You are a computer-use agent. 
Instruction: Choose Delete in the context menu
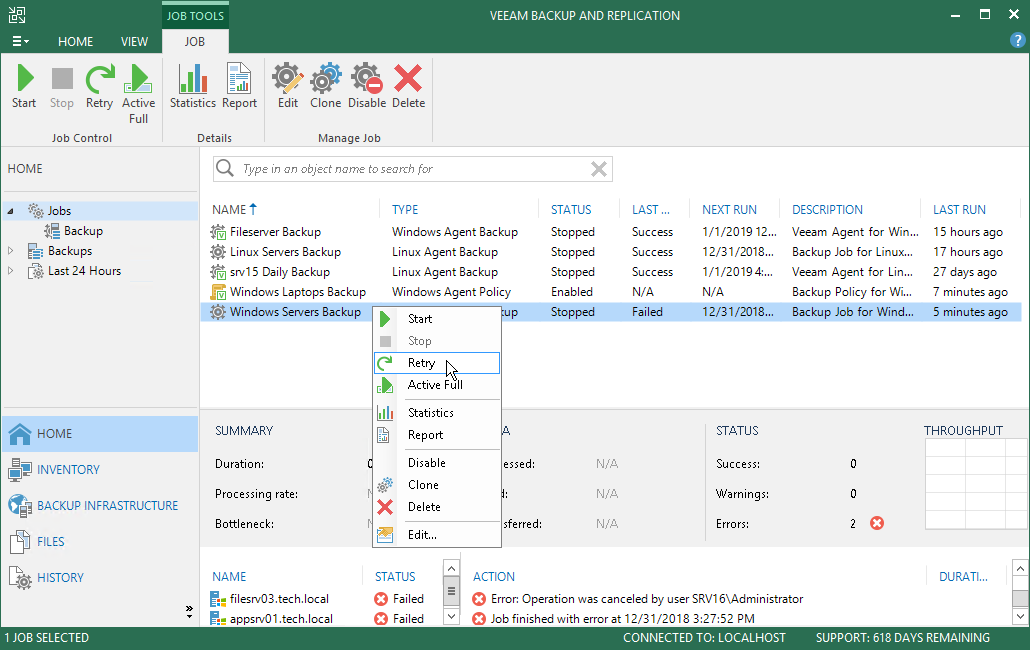click(x=437, y=507)
